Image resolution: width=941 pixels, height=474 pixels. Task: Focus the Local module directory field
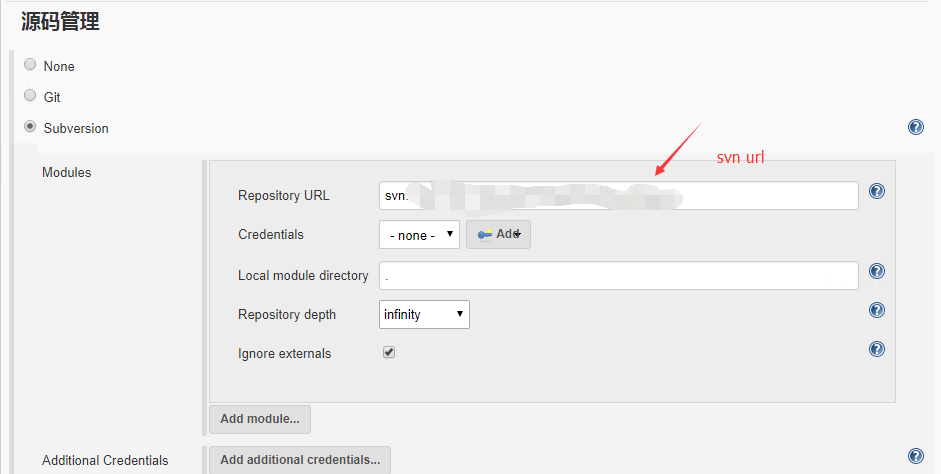pyautogui.click(x=619, y=275)
